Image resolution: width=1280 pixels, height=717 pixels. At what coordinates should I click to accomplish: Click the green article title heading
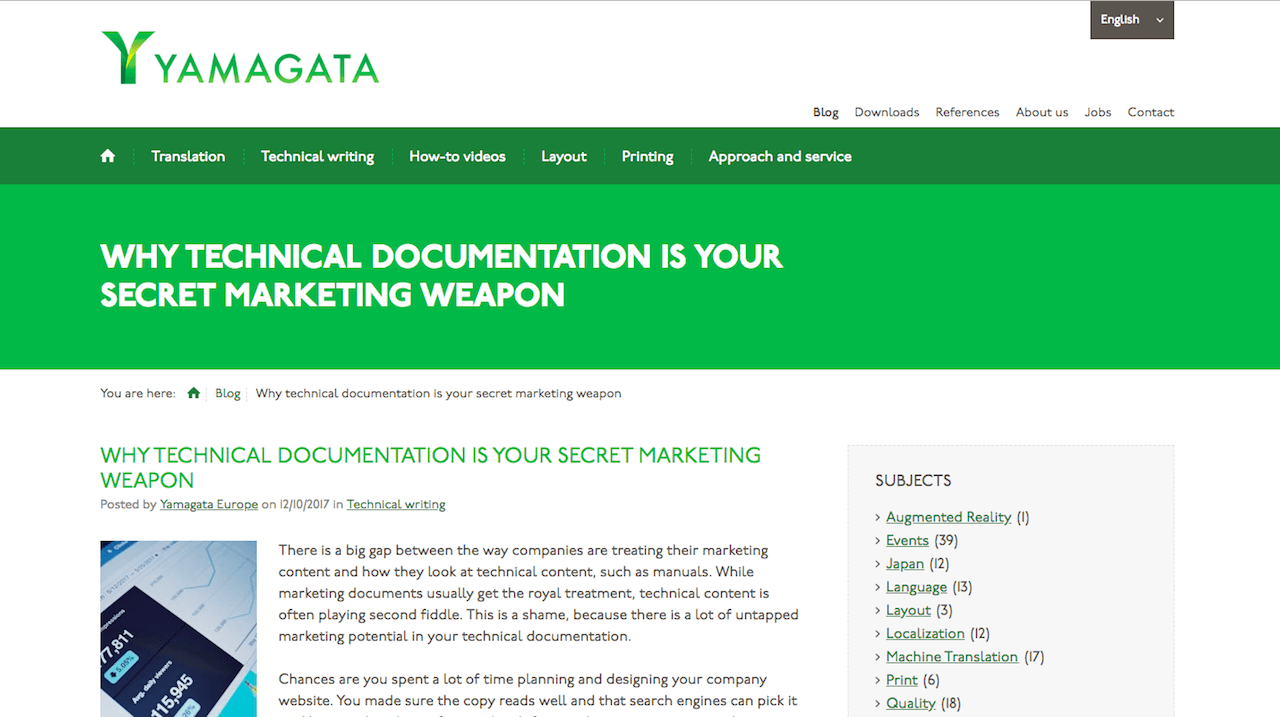click(x=431, y=467)
